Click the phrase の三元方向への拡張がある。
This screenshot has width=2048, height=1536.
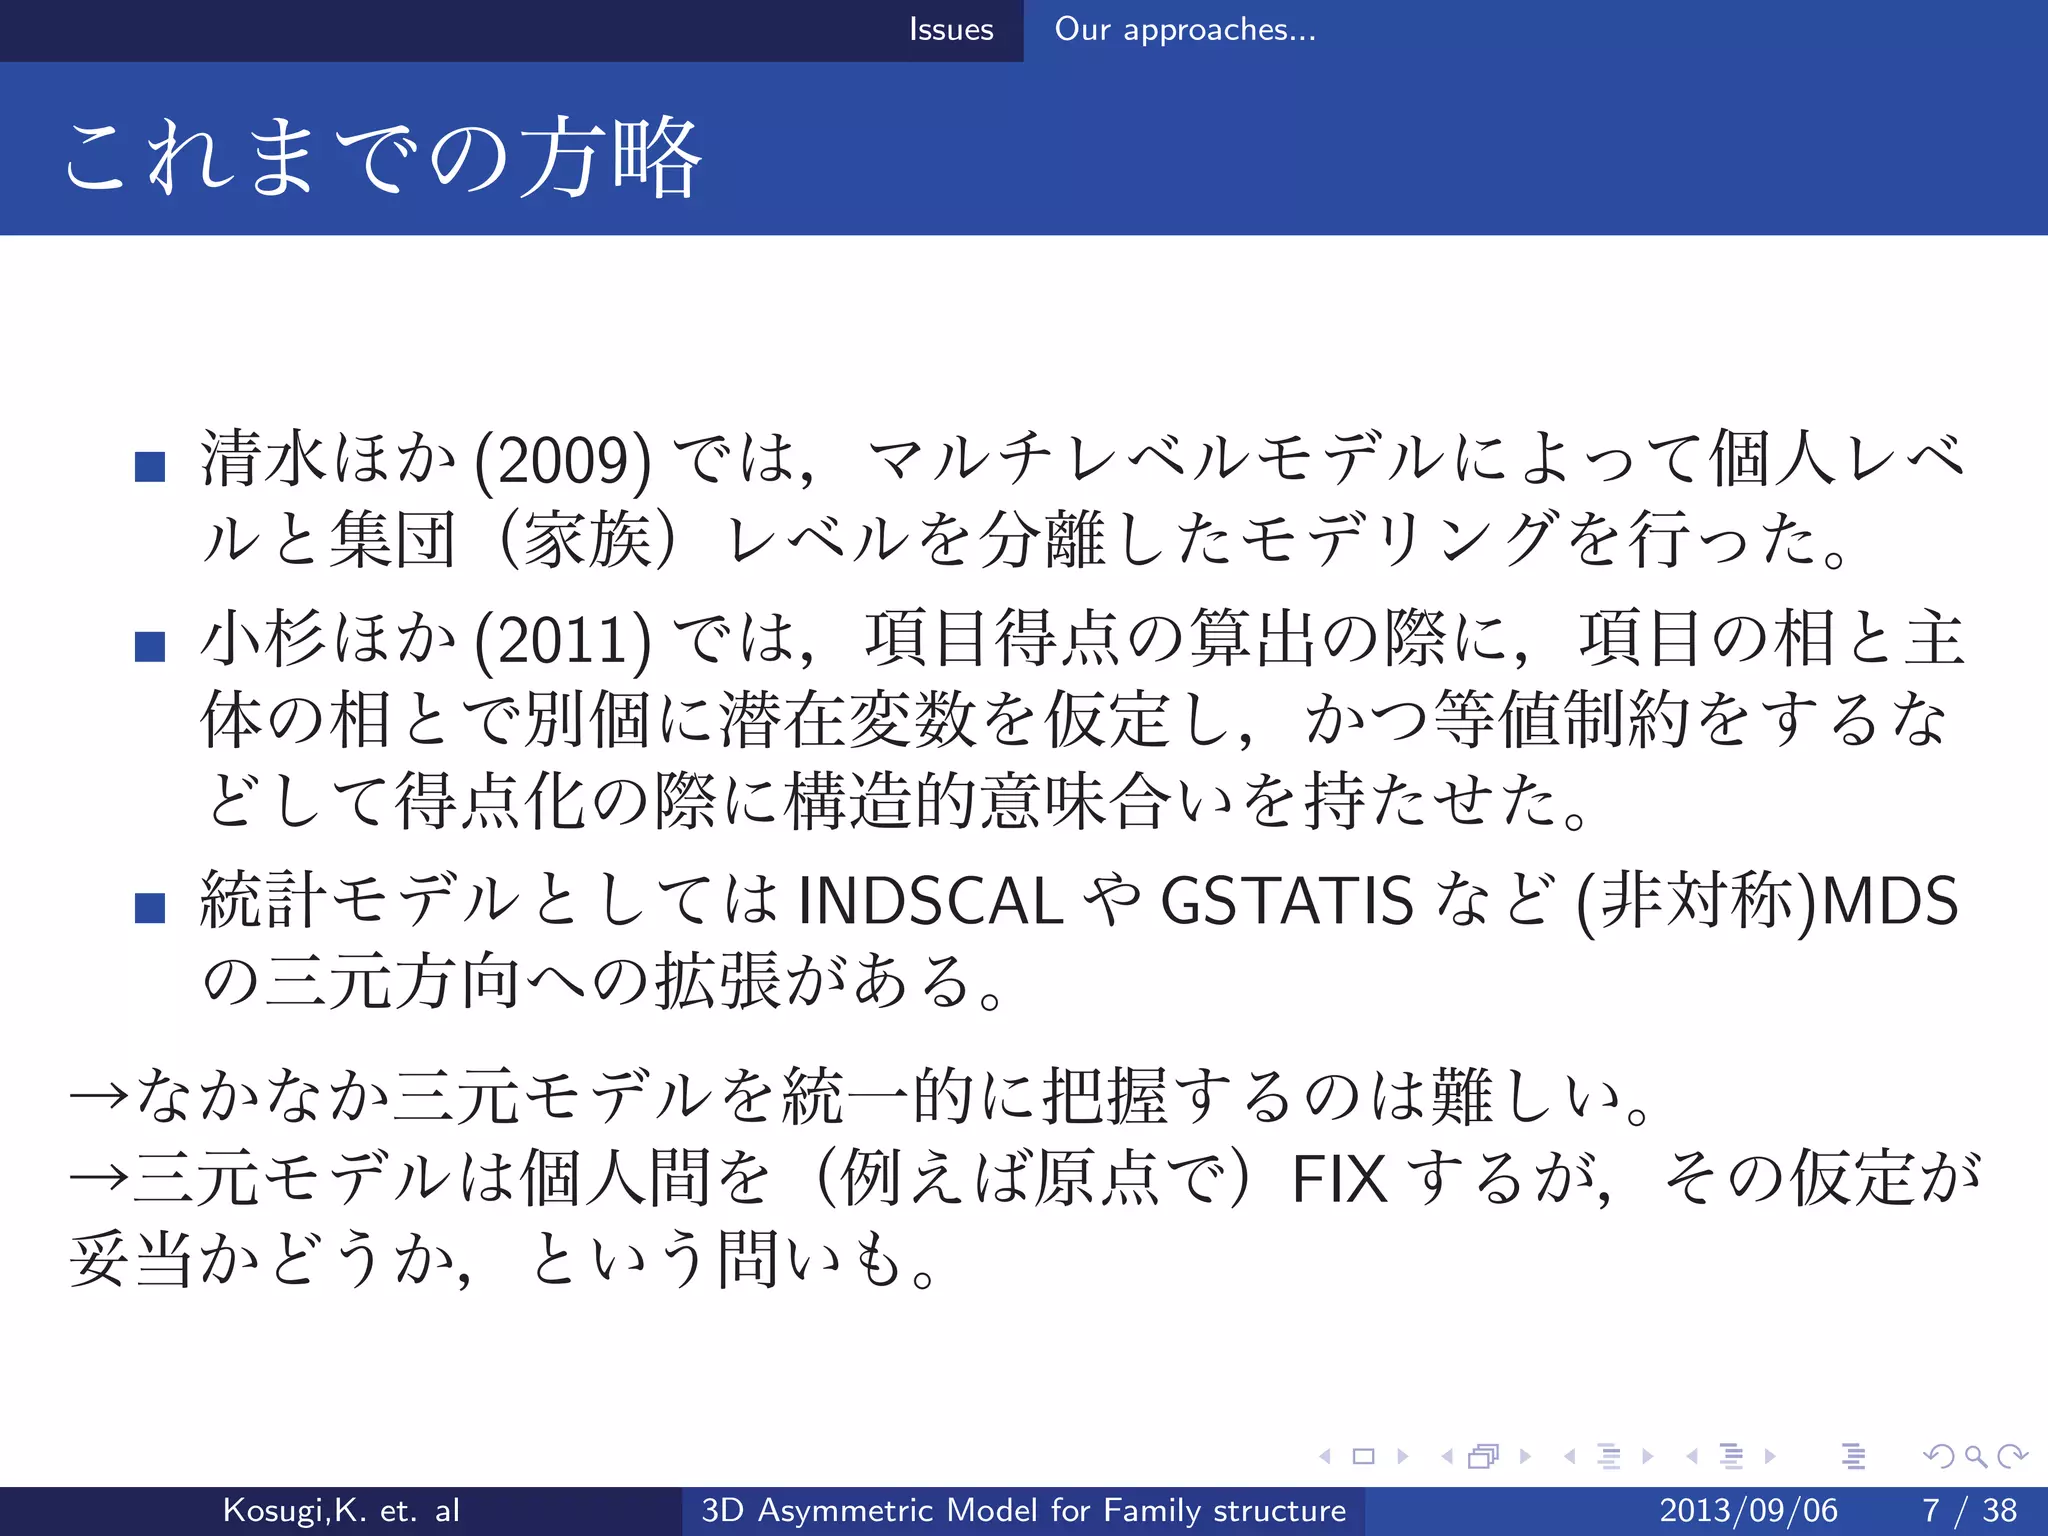[602, 980]
